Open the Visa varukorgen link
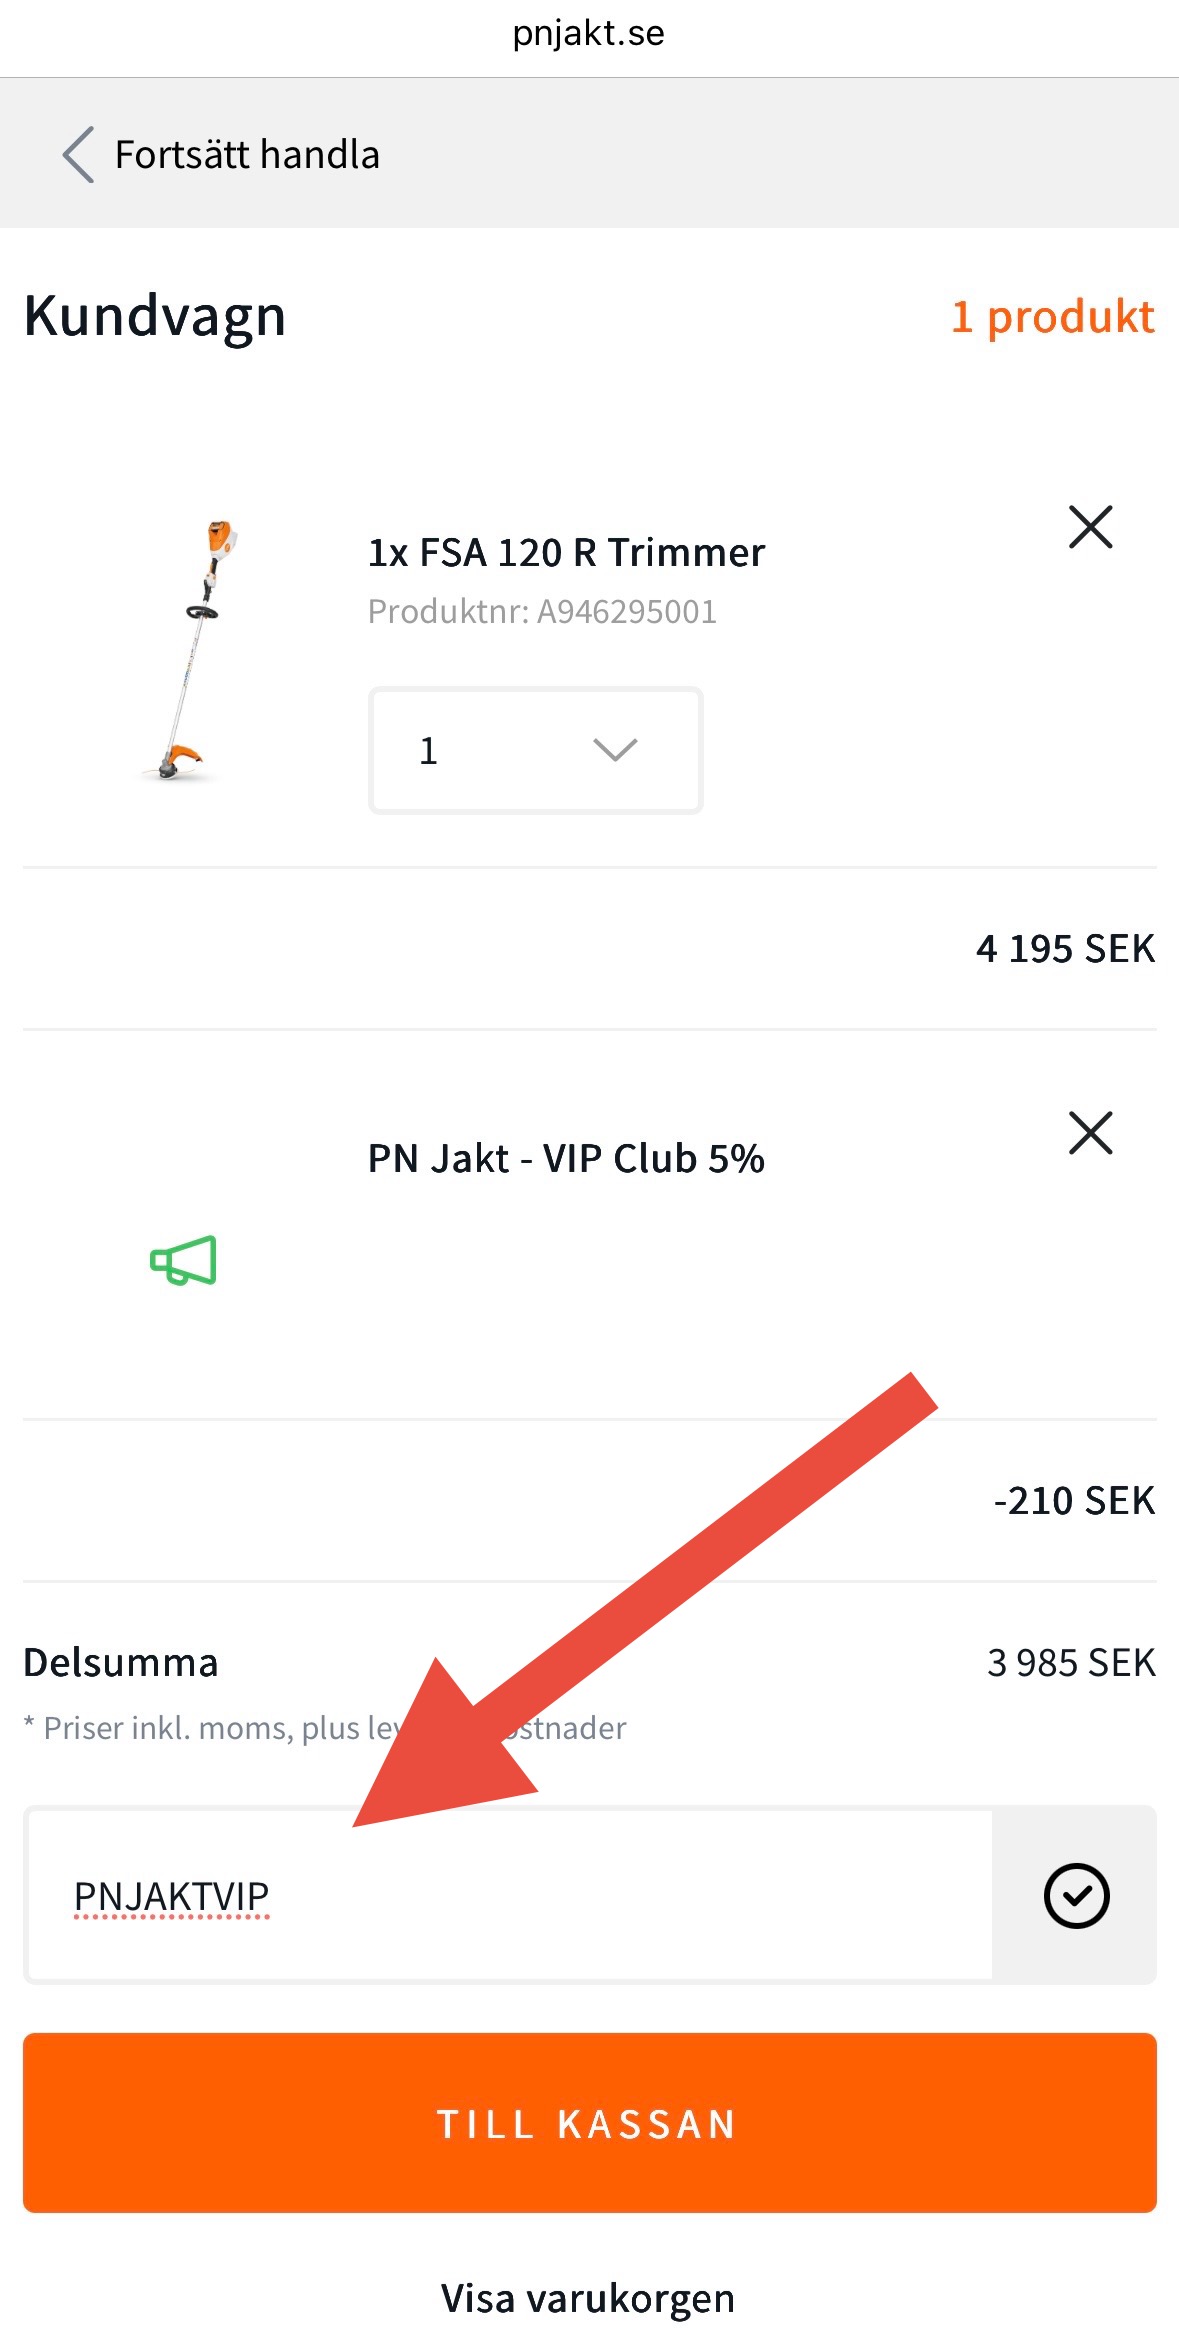 click(588, 2298)
